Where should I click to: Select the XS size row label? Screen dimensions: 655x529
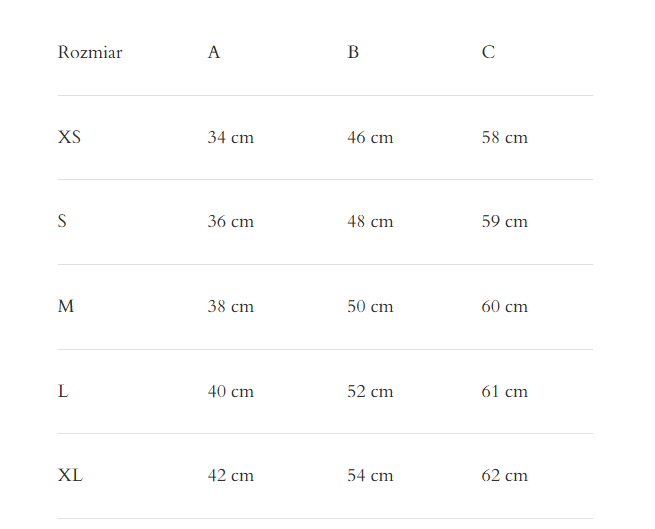(69, 137)
